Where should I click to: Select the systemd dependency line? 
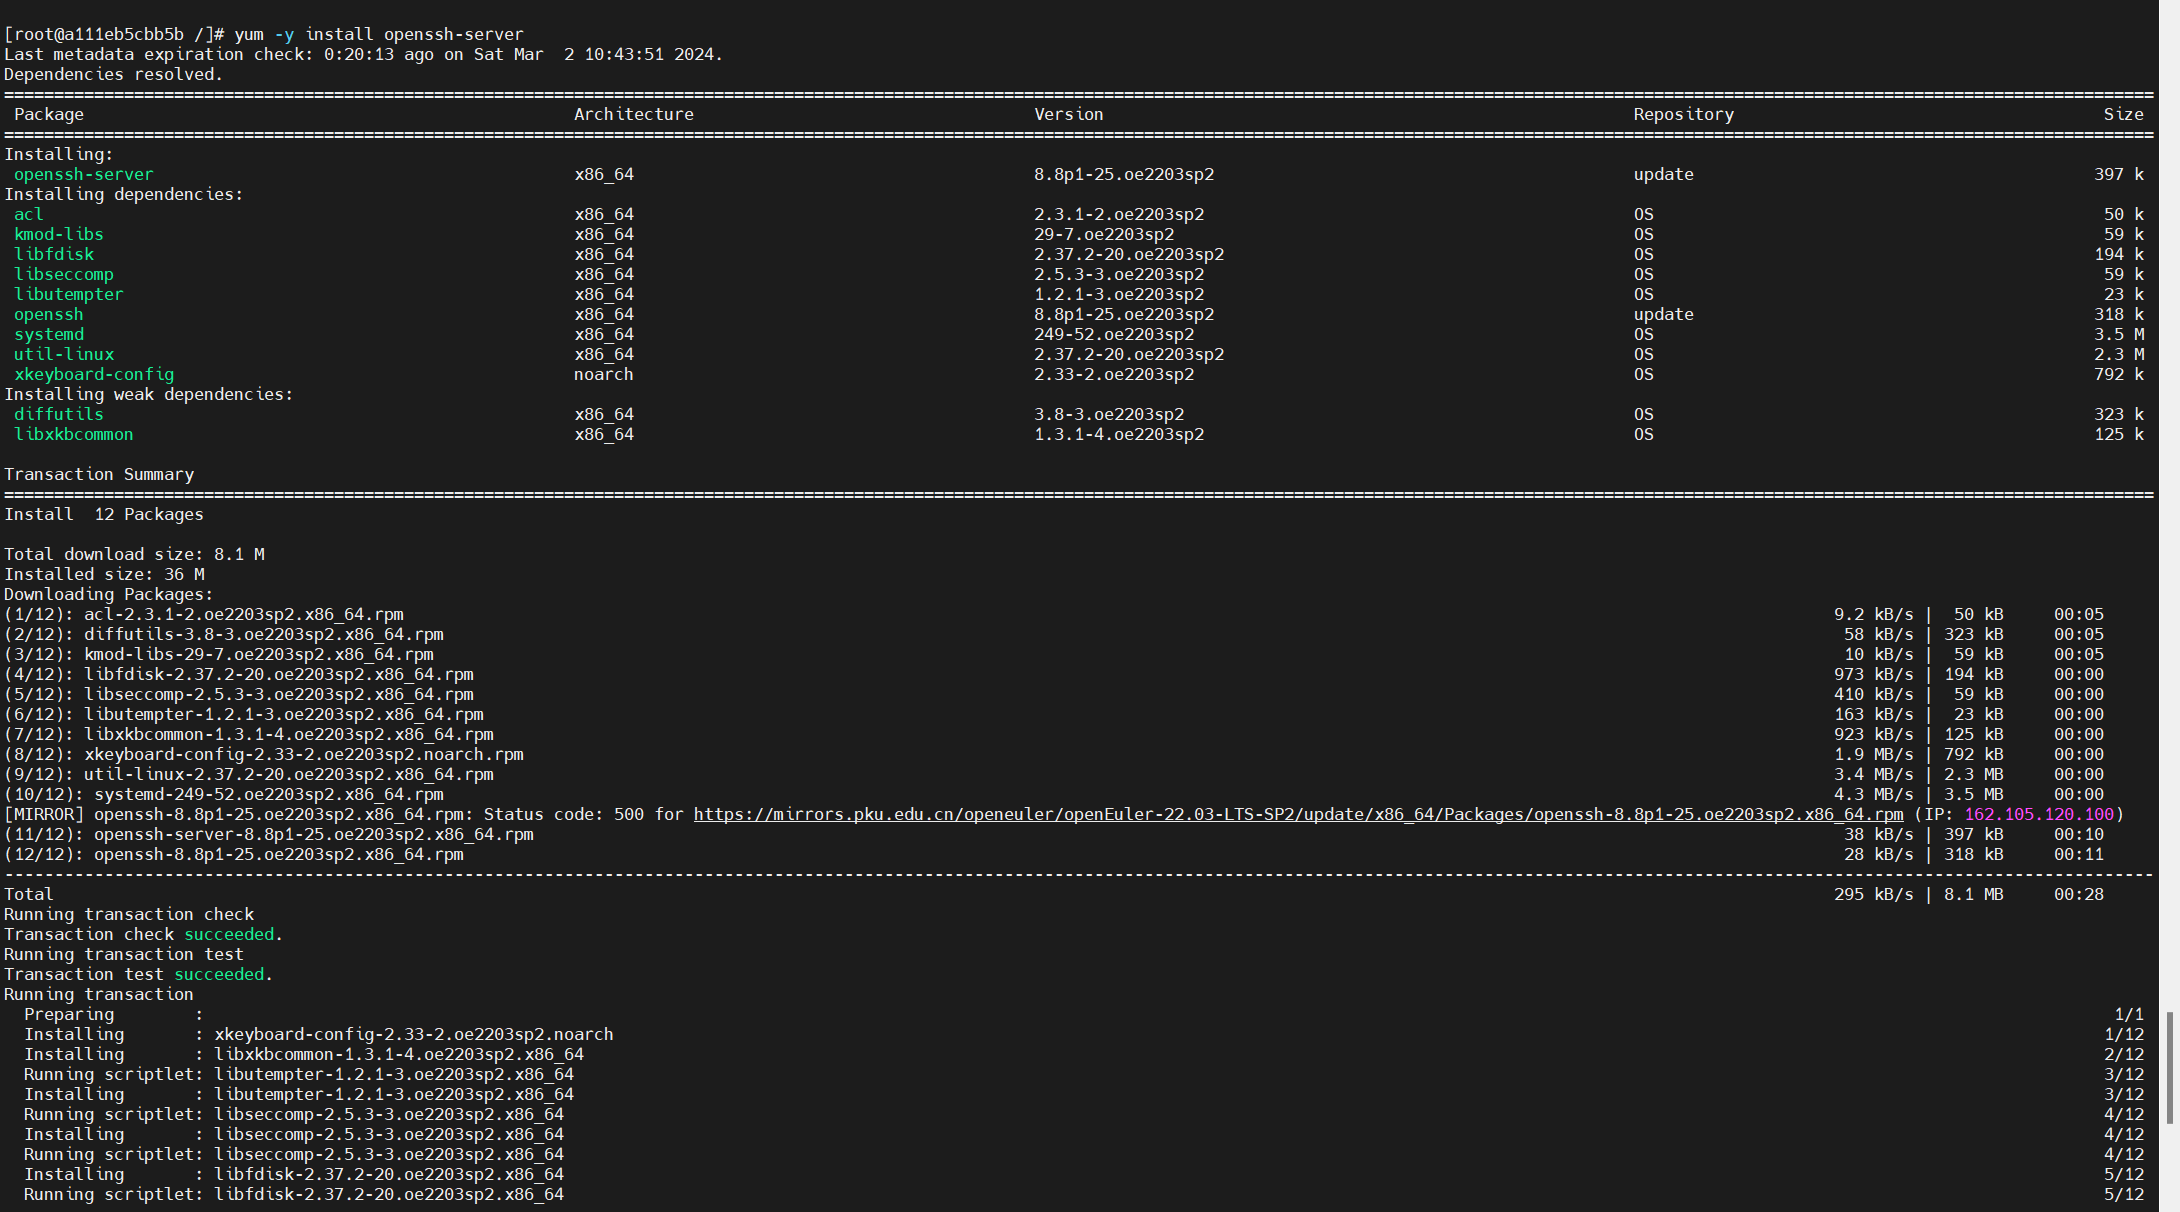(x=48, y=334)
